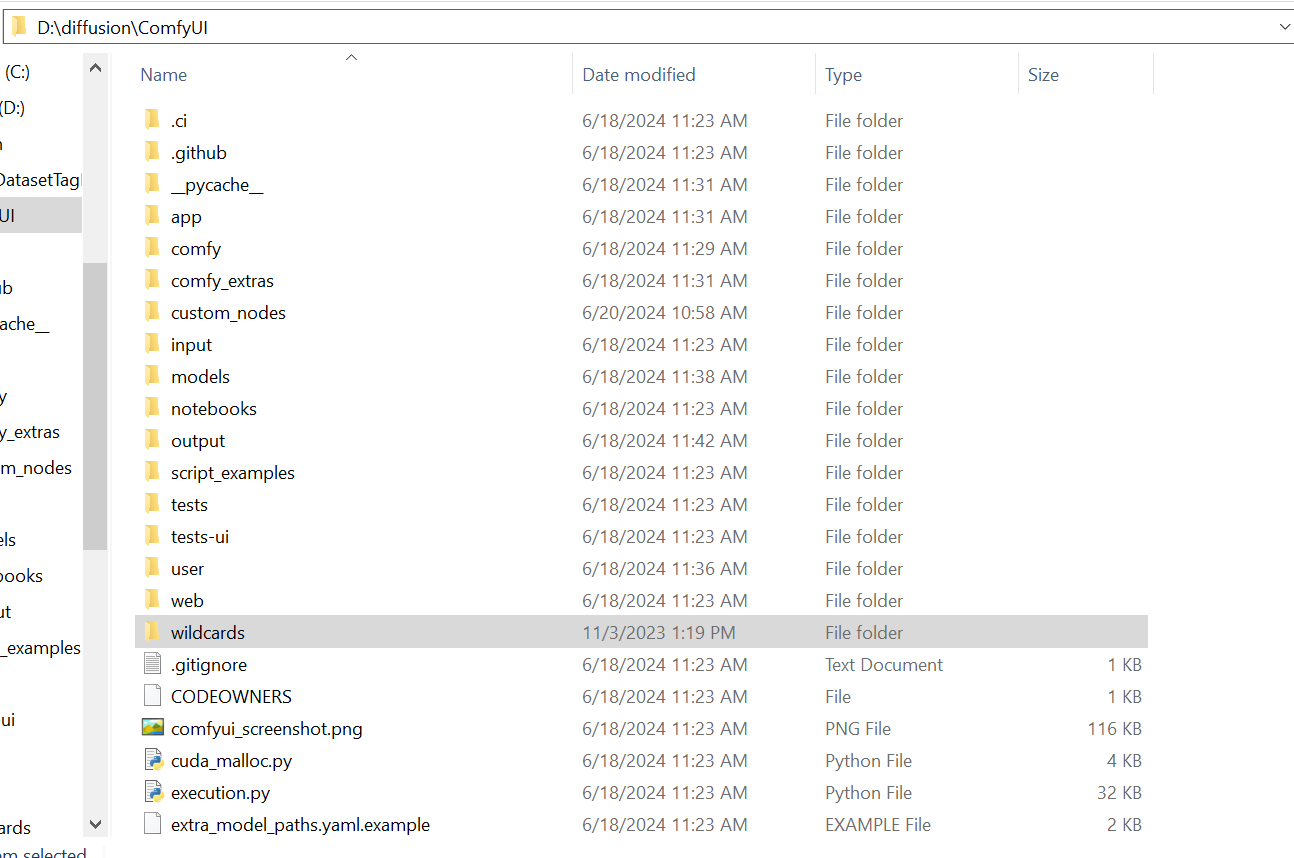The image size is (1294, 858).
Task: Click the input folder icon
Action: pyautogui.click(x=152, y=344)
